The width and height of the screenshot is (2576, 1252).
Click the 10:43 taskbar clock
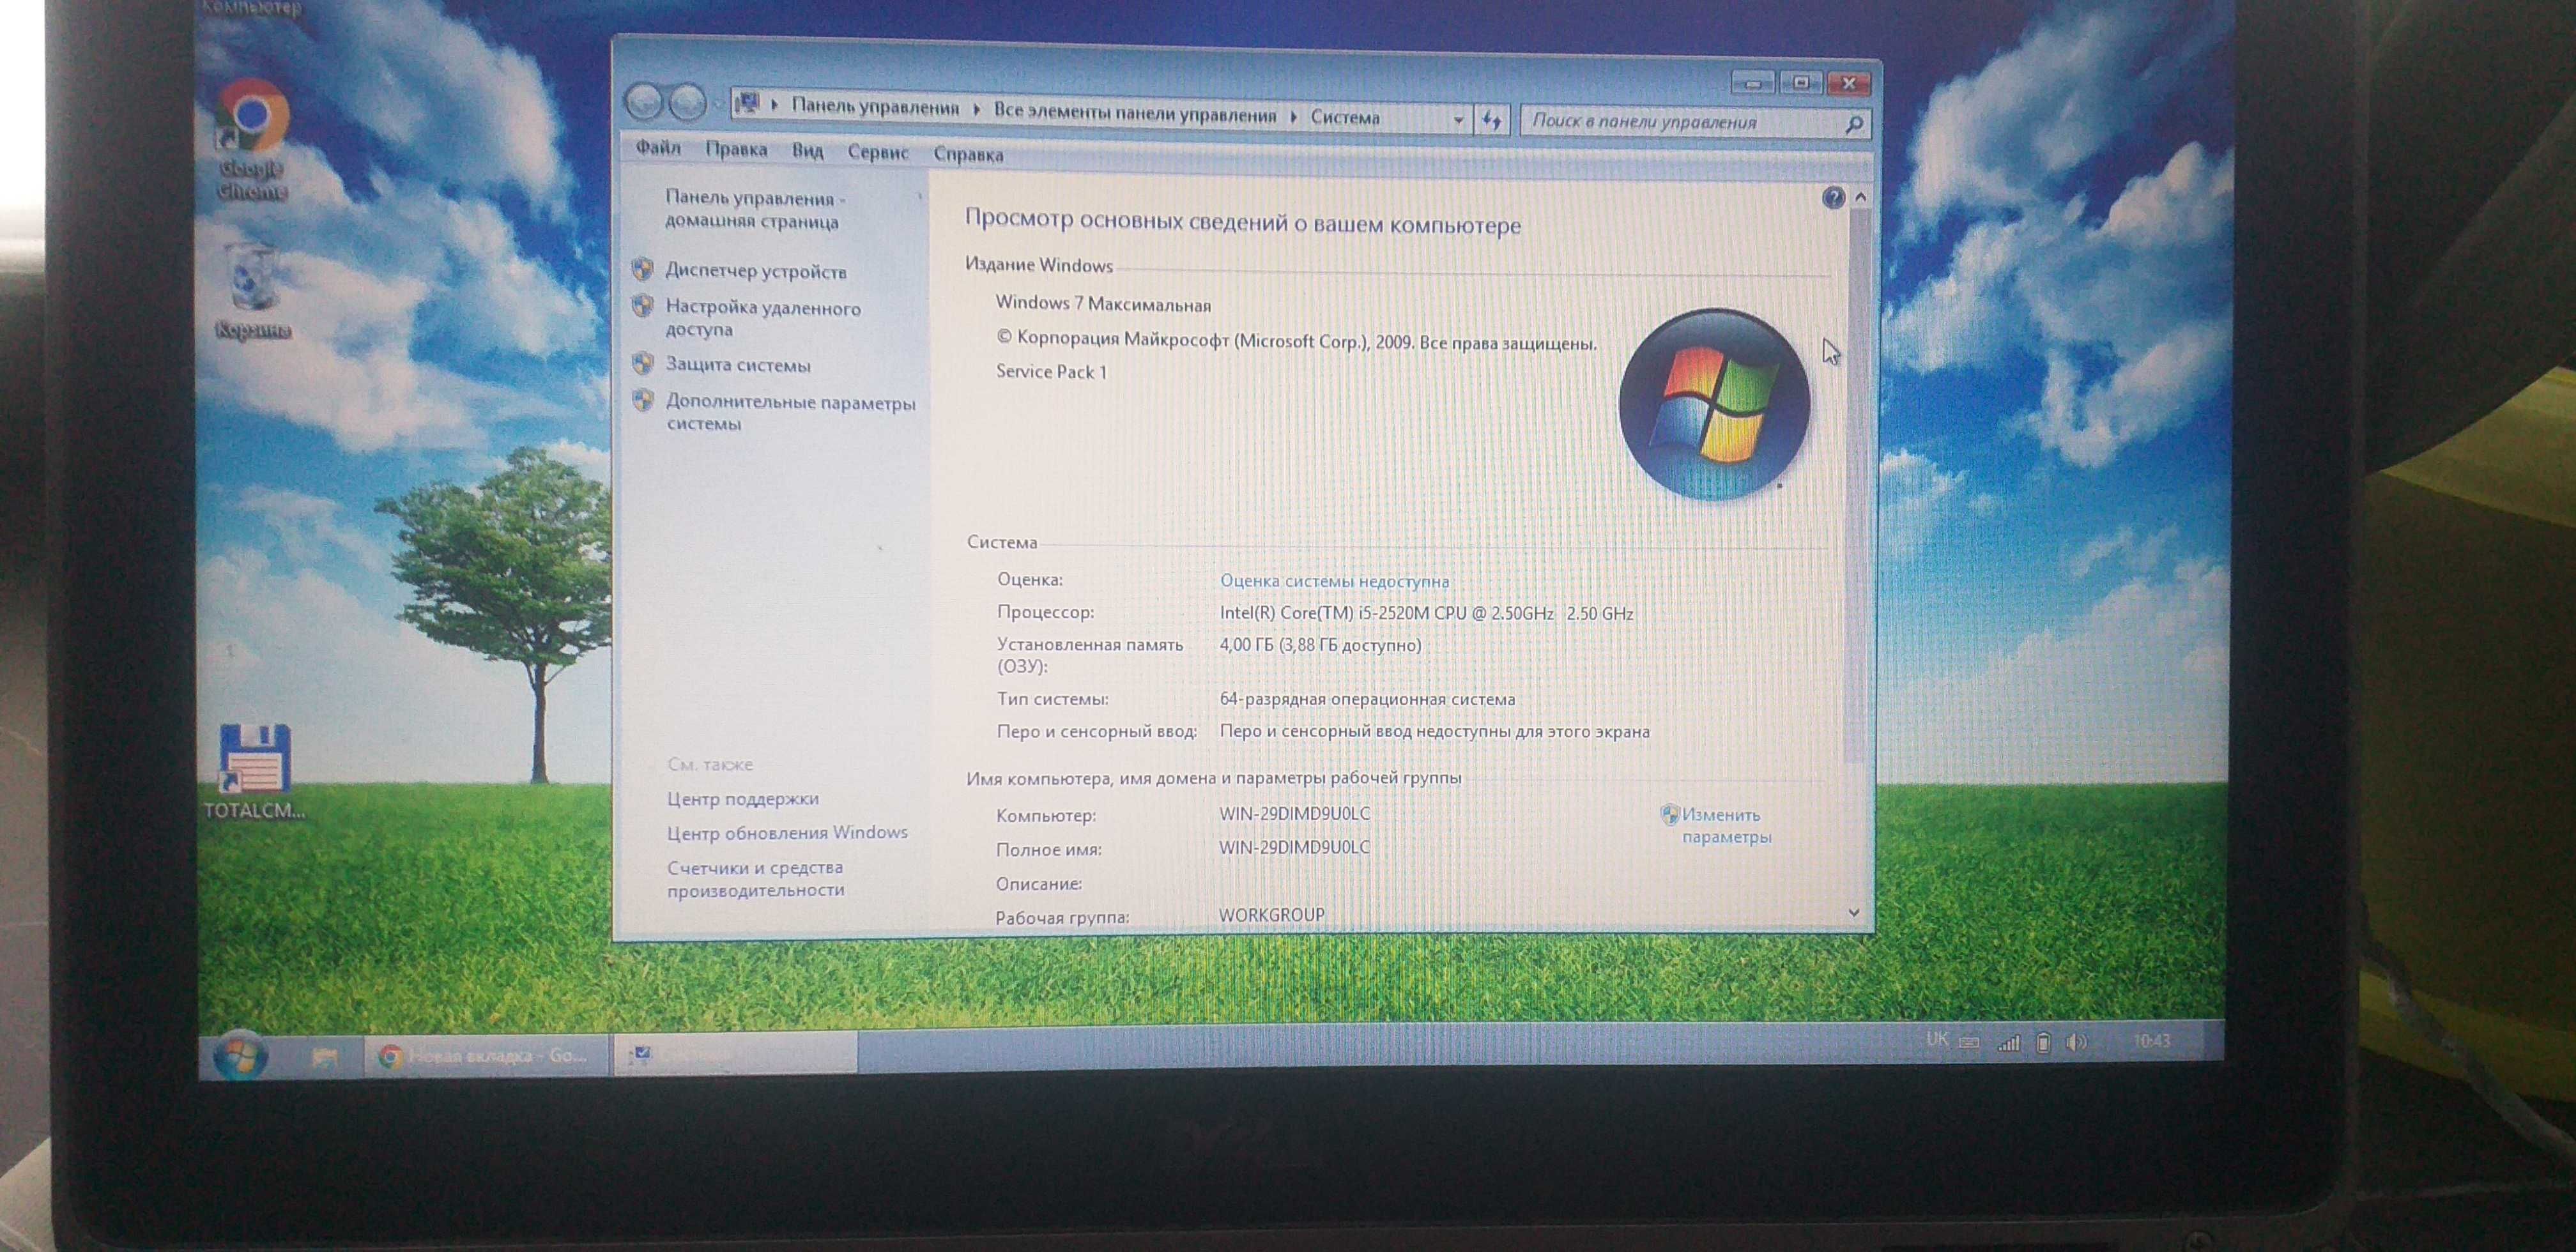2151,1041
